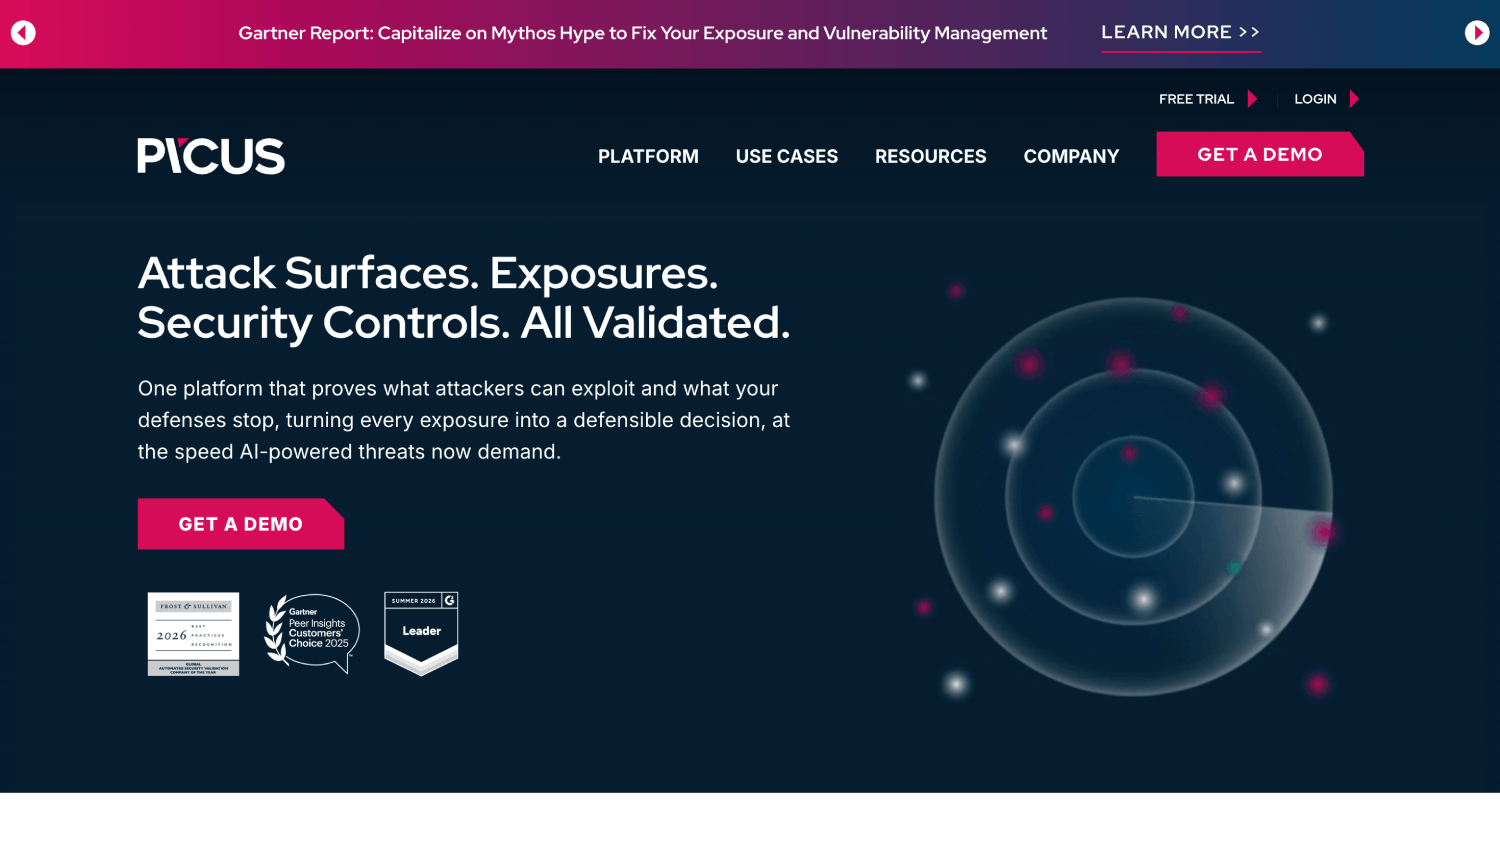View G2 Summer 2026 Leader badge
The image size is (1500, 849).
pyautogui.click(x=421, y=633)
